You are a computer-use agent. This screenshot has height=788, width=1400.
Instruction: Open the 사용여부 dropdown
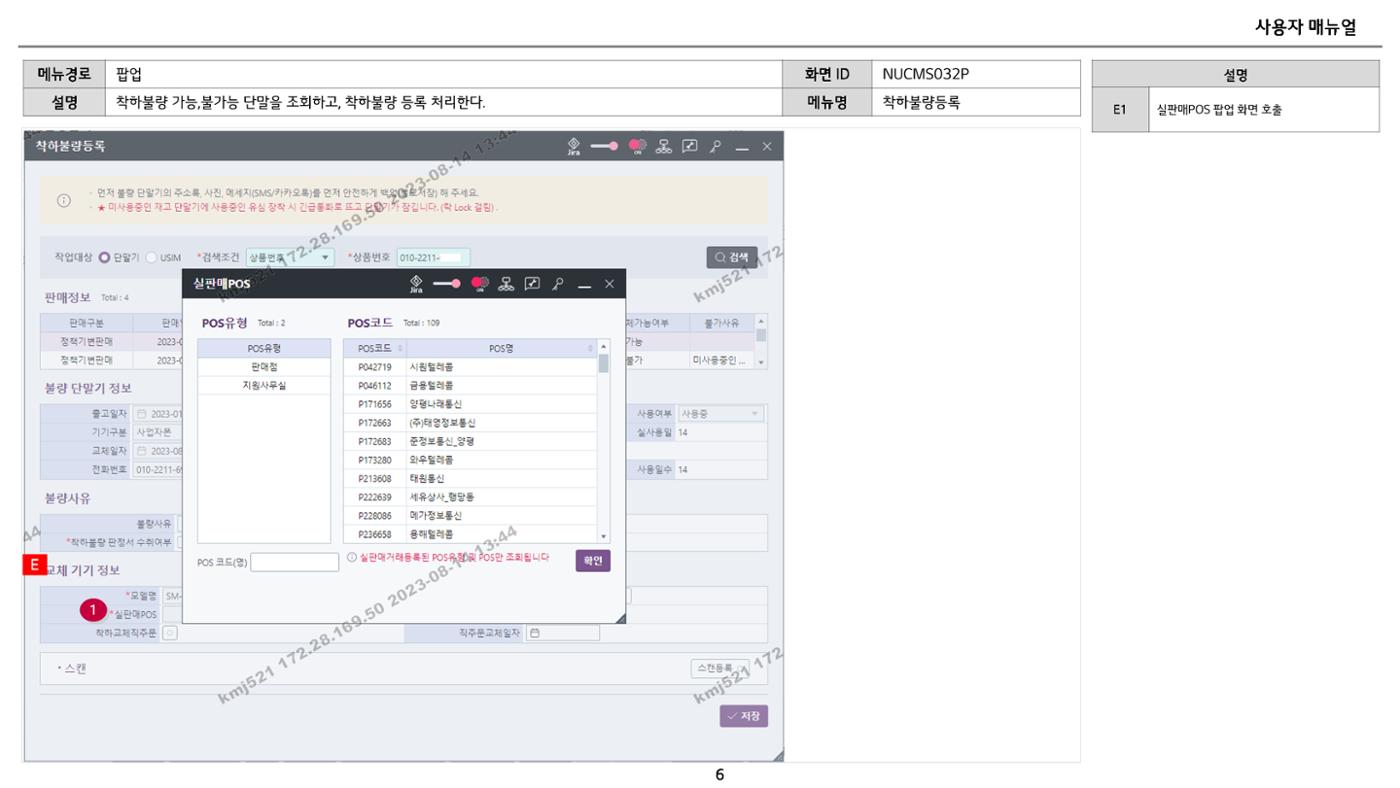[x=720, y=413]
